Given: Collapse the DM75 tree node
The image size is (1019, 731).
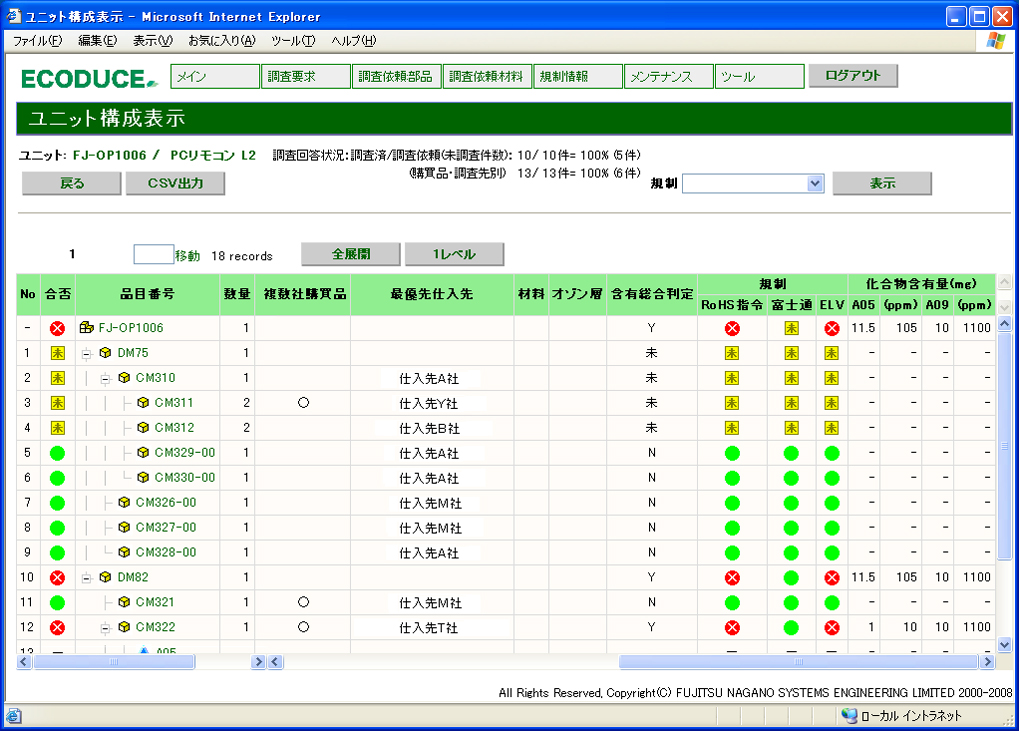Looking at the screenshot, I should pos(87,353).
